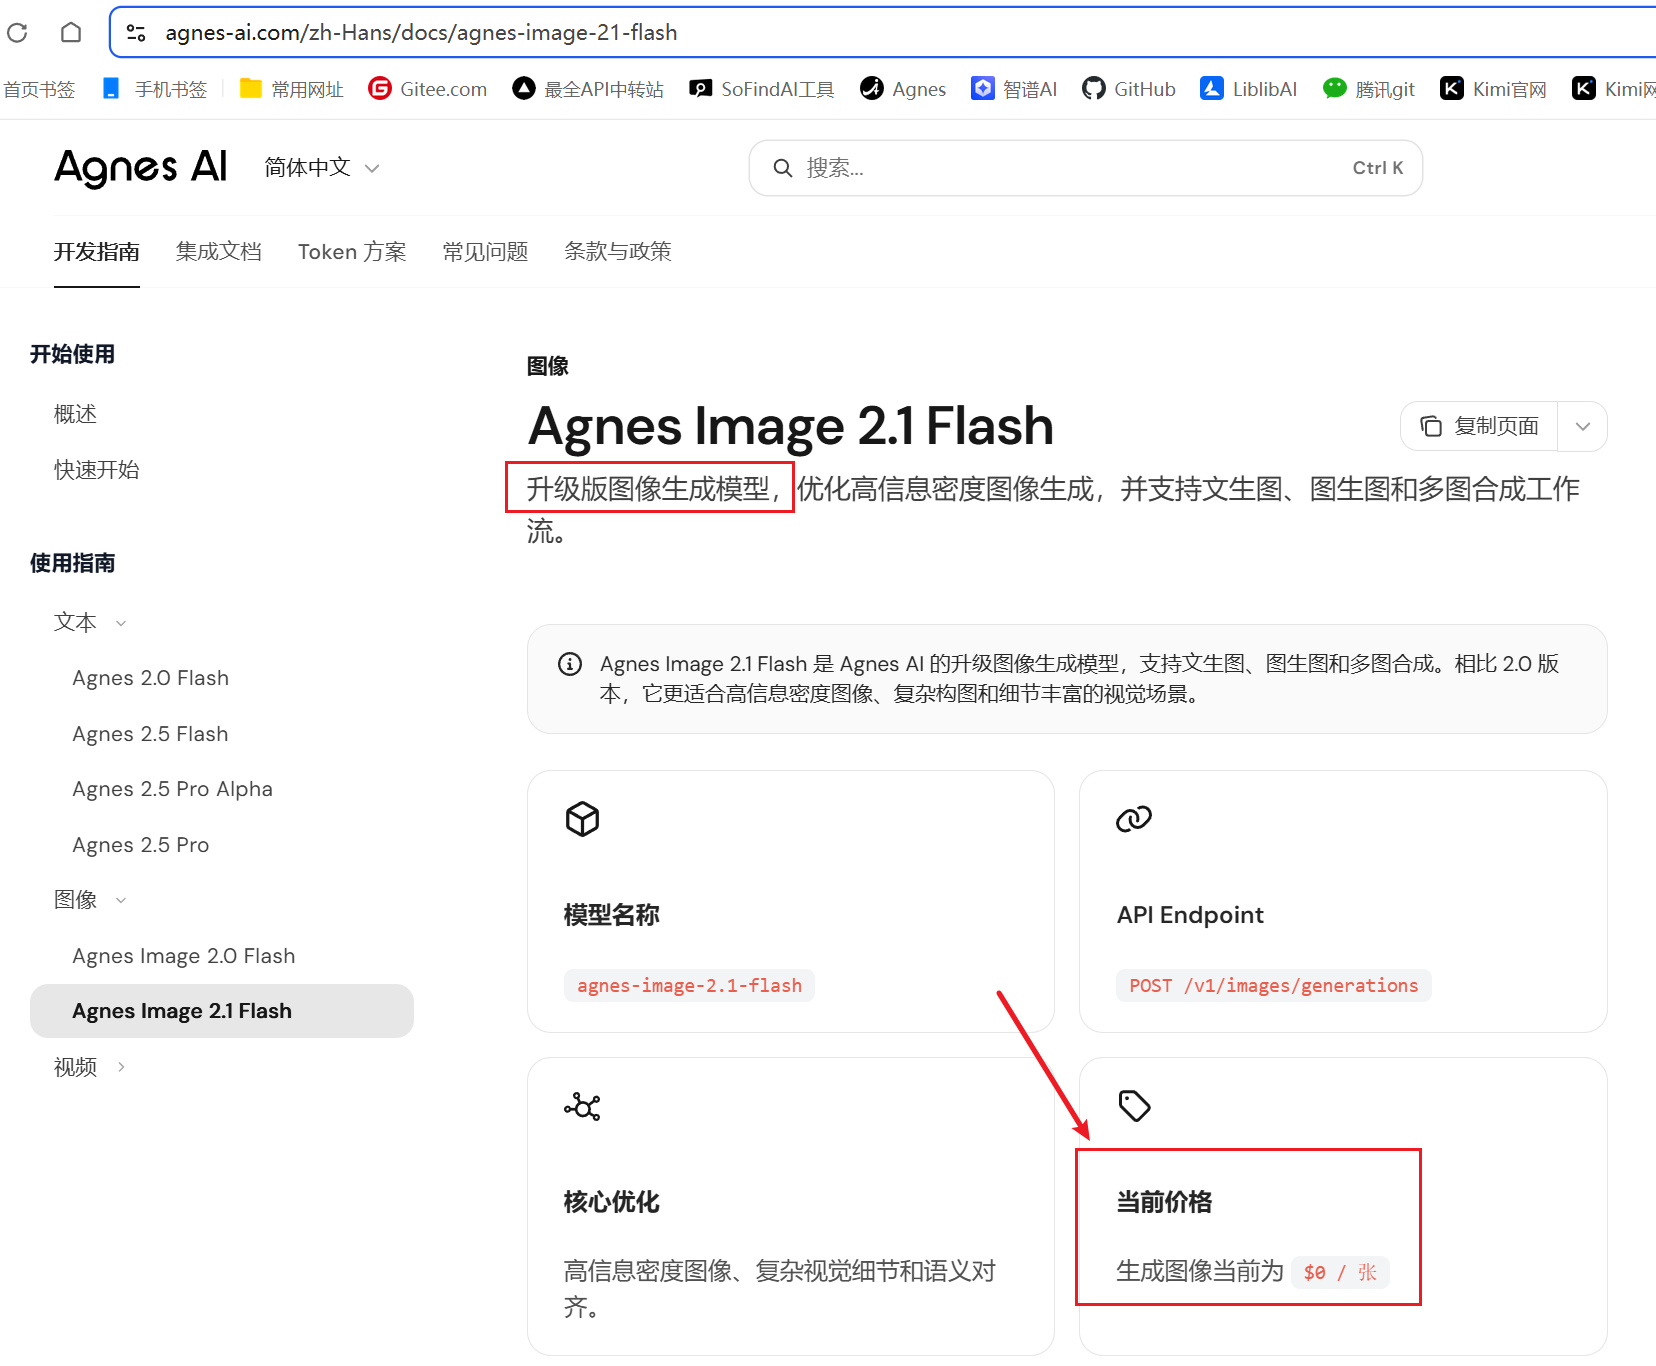Click the 图像 breadcrumb label above title
1656x1366 pixels.
(548, 366)
